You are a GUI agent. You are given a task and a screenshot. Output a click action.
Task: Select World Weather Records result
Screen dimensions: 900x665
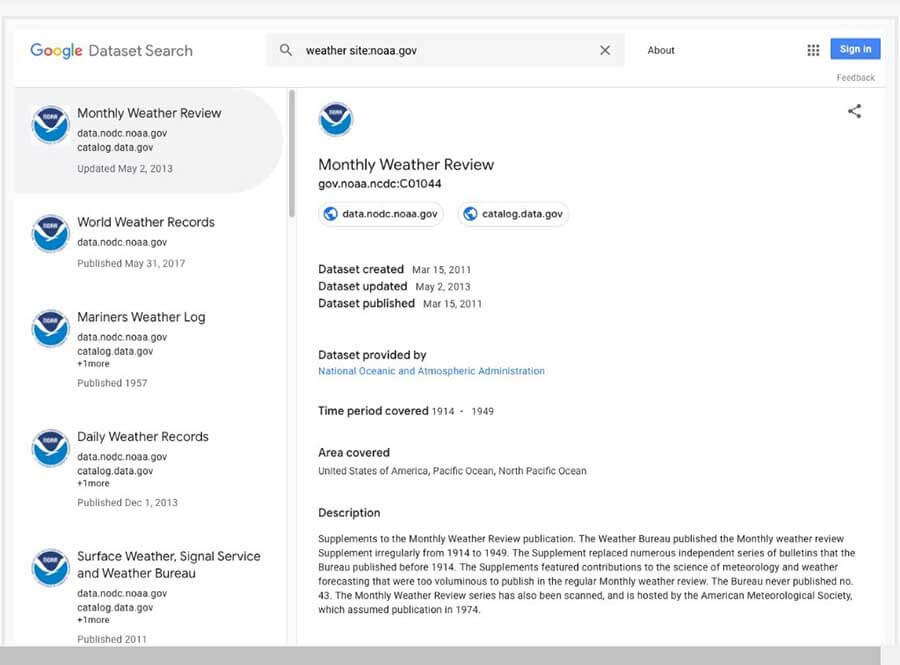(148, 242)
